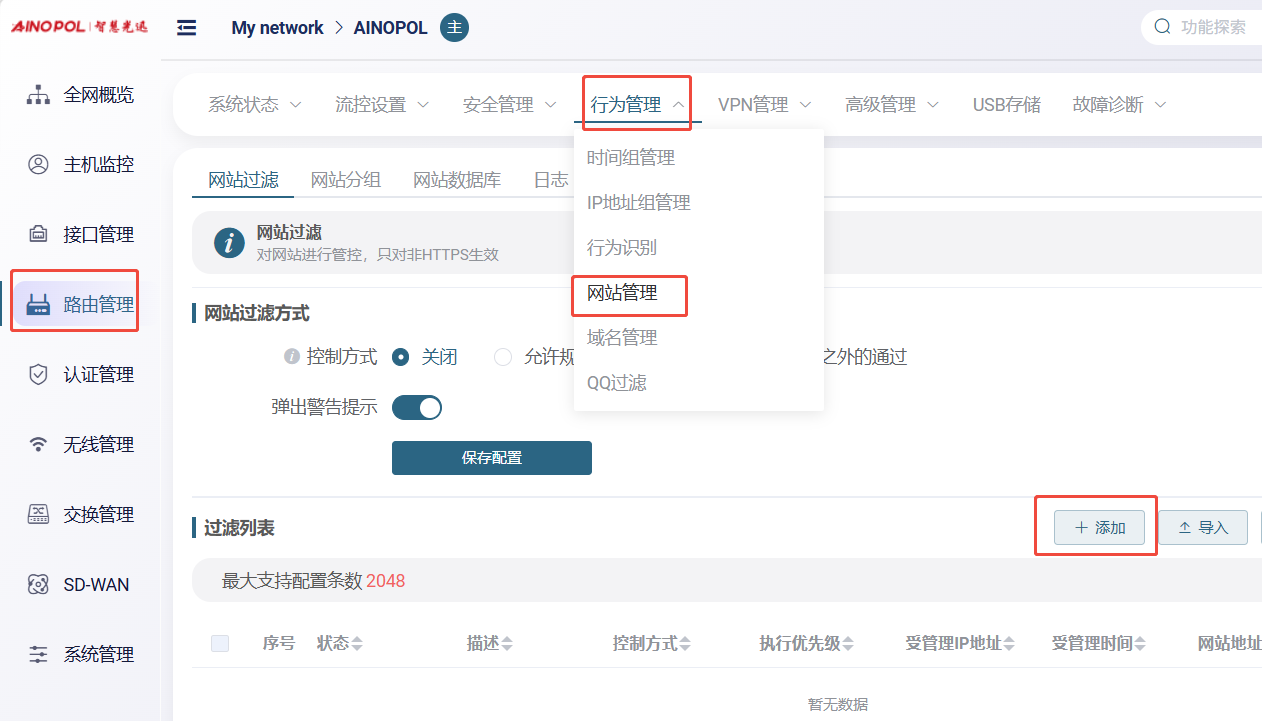This screenshot has width=1262, height=721.
Task: Toggle the 弹出警告提示 switch off
Action: point(416,408)
